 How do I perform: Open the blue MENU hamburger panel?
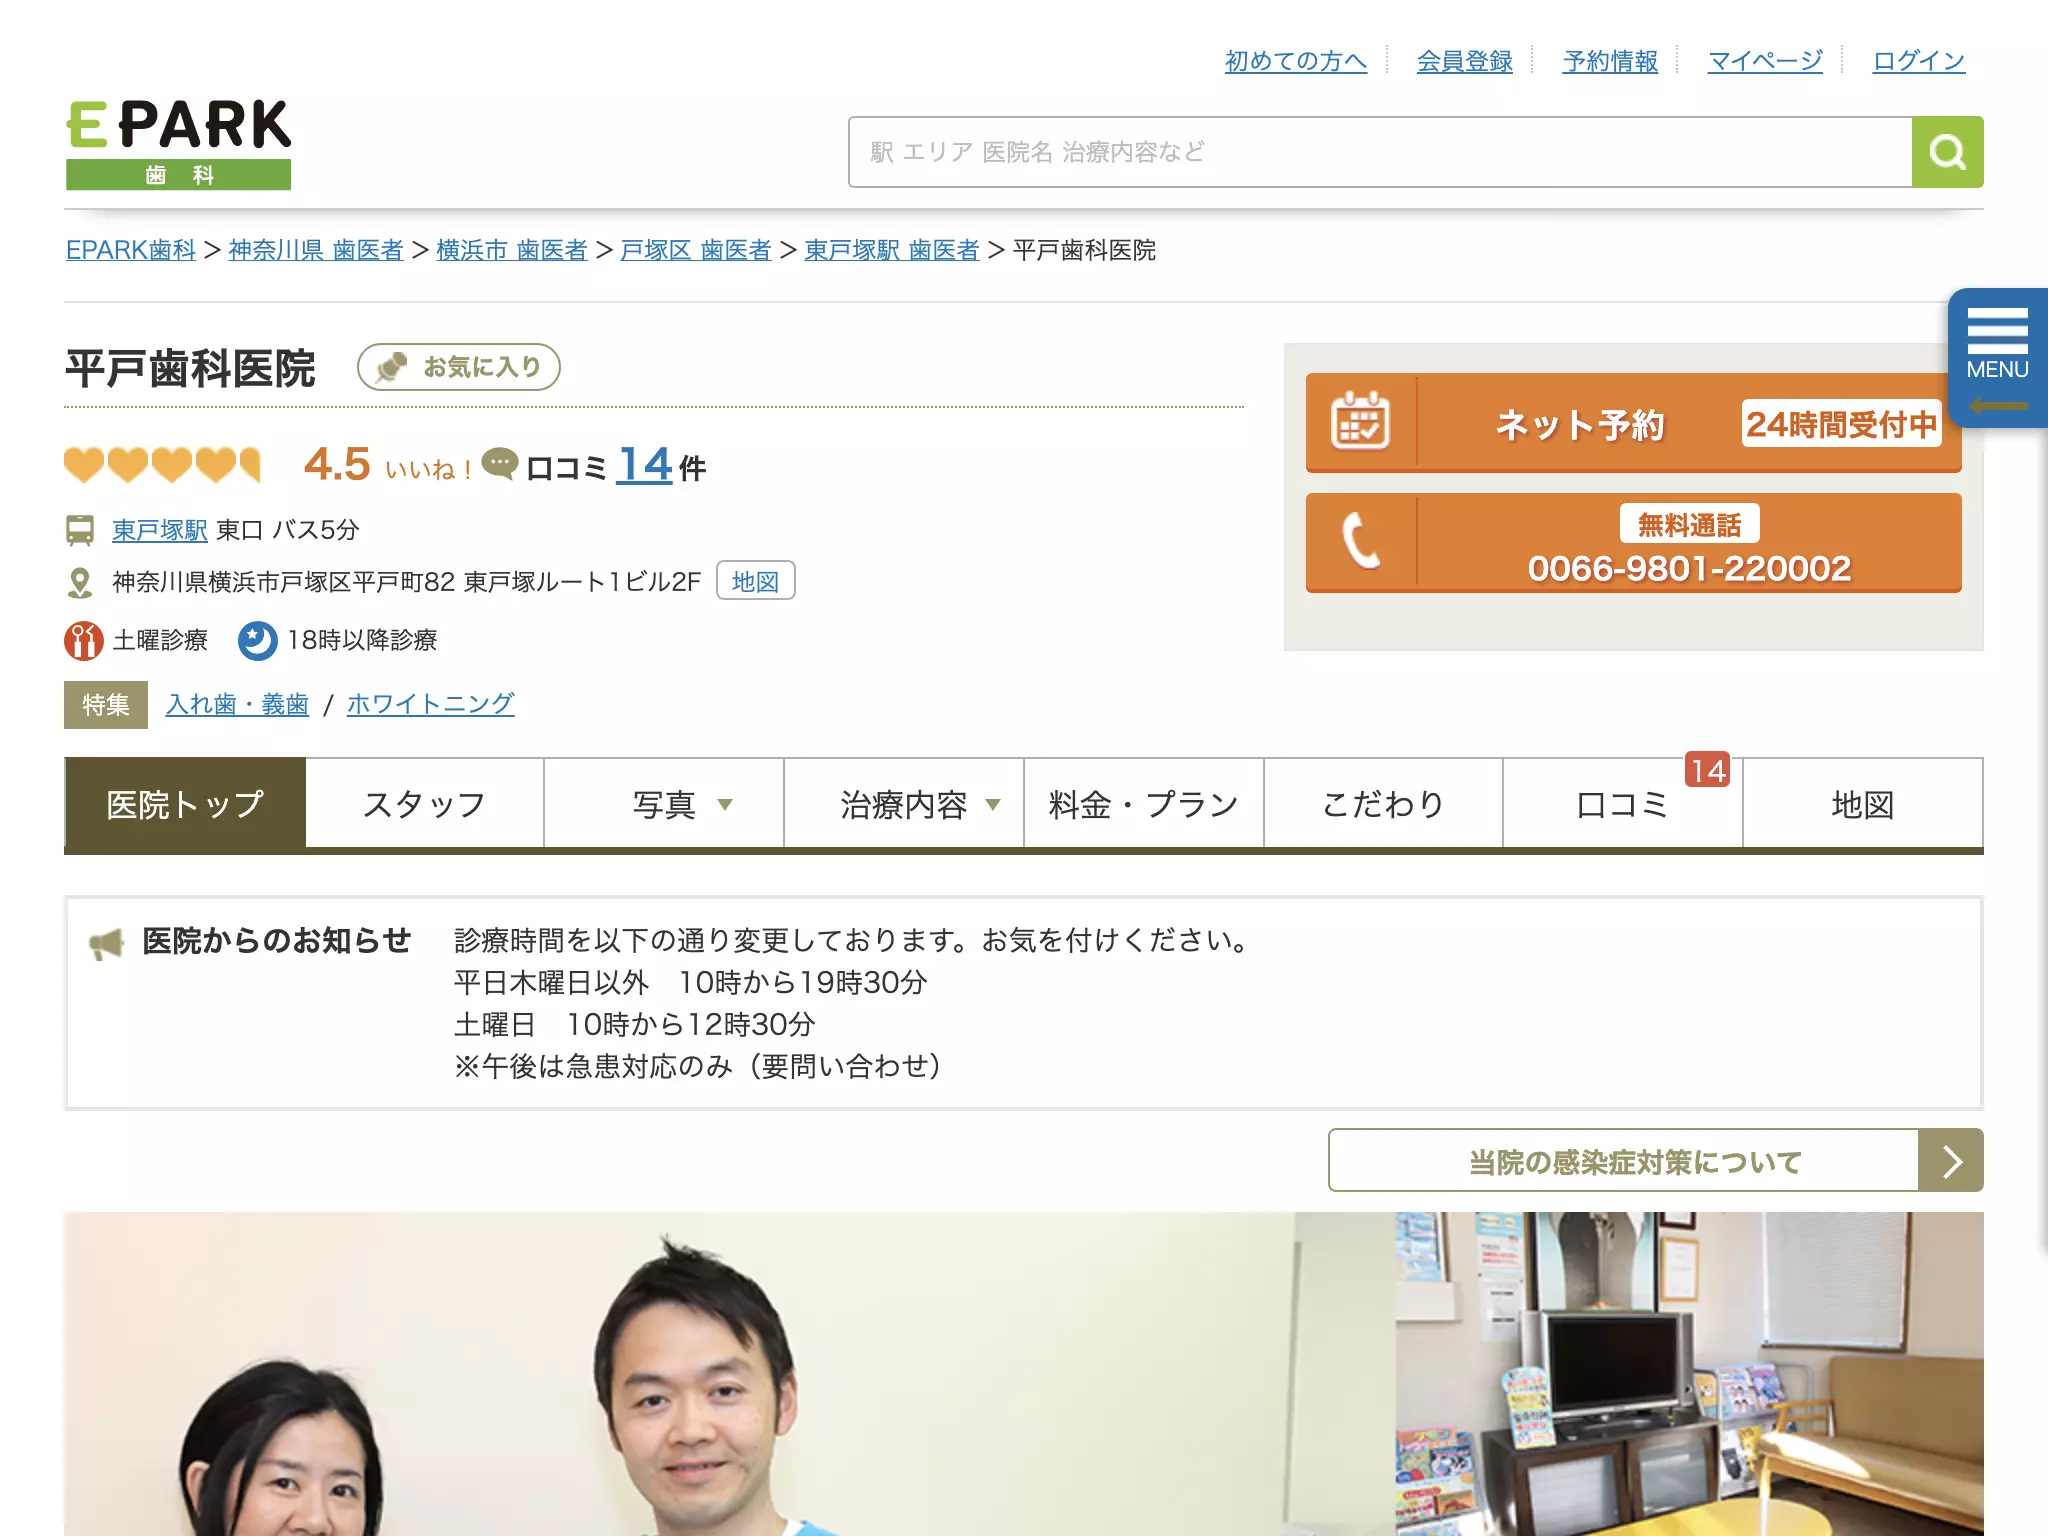pyautogui.click(x=1997, y=358)
